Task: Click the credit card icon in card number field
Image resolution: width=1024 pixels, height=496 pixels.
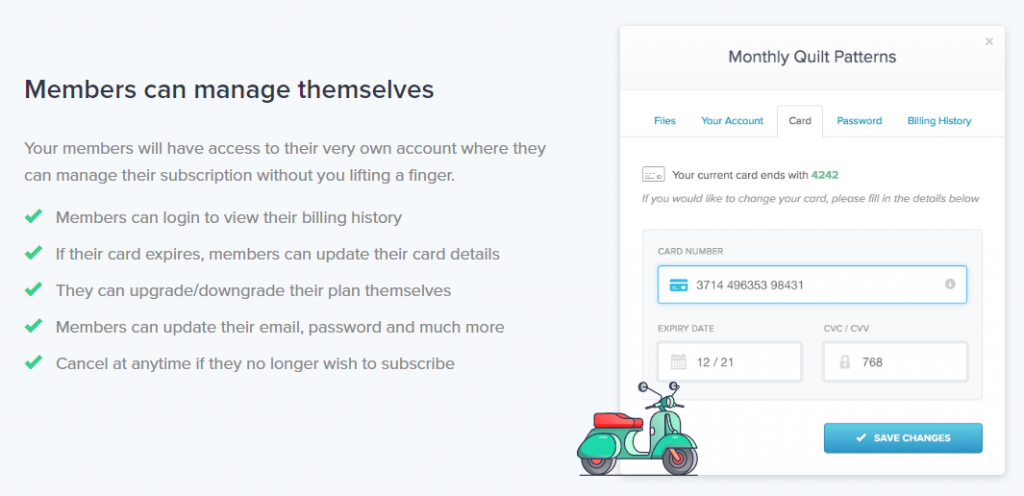Action: click(679, 285)
